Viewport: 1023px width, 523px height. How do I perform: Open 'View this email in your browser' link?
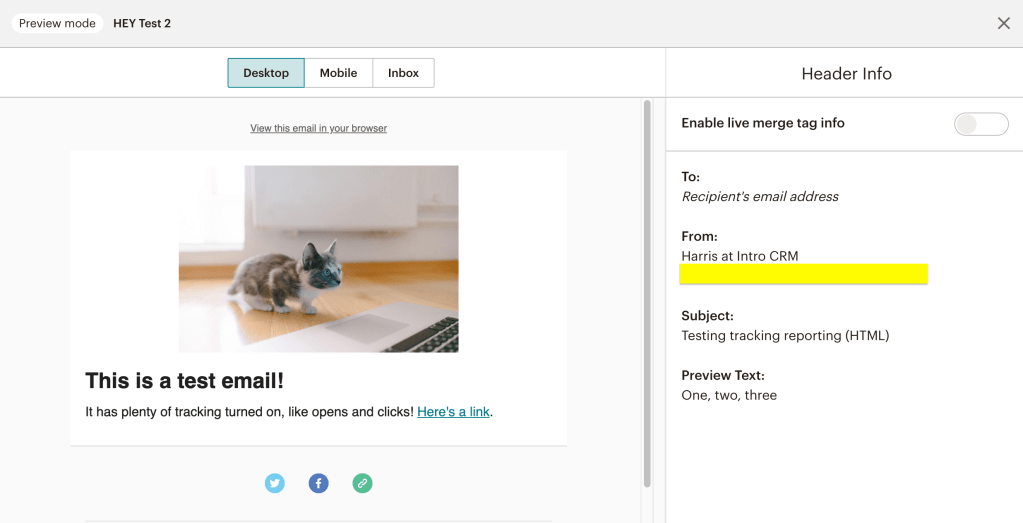[x=318, y=128]
